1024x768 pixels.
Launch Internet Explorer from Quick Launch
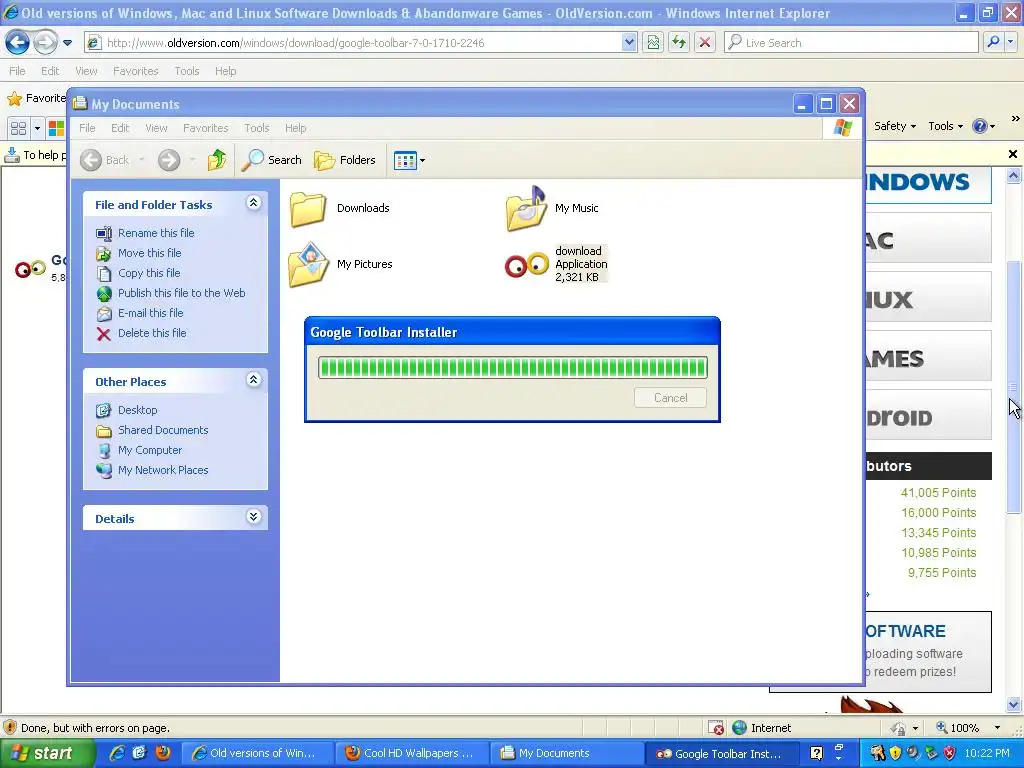pos(118,753)
